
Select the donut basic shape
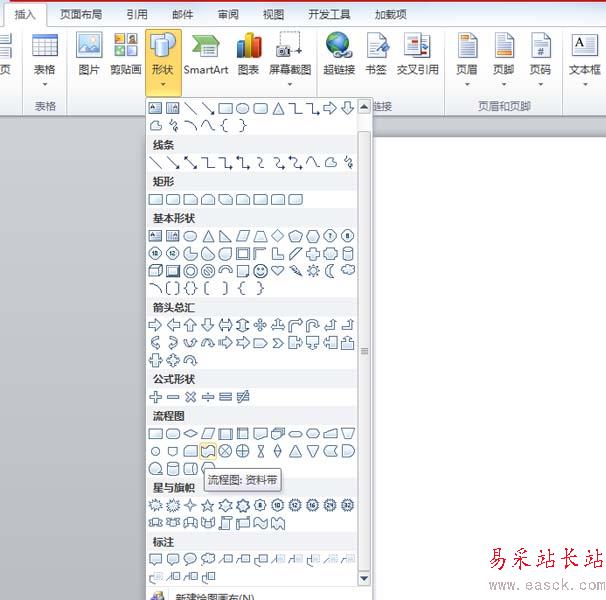190,271
